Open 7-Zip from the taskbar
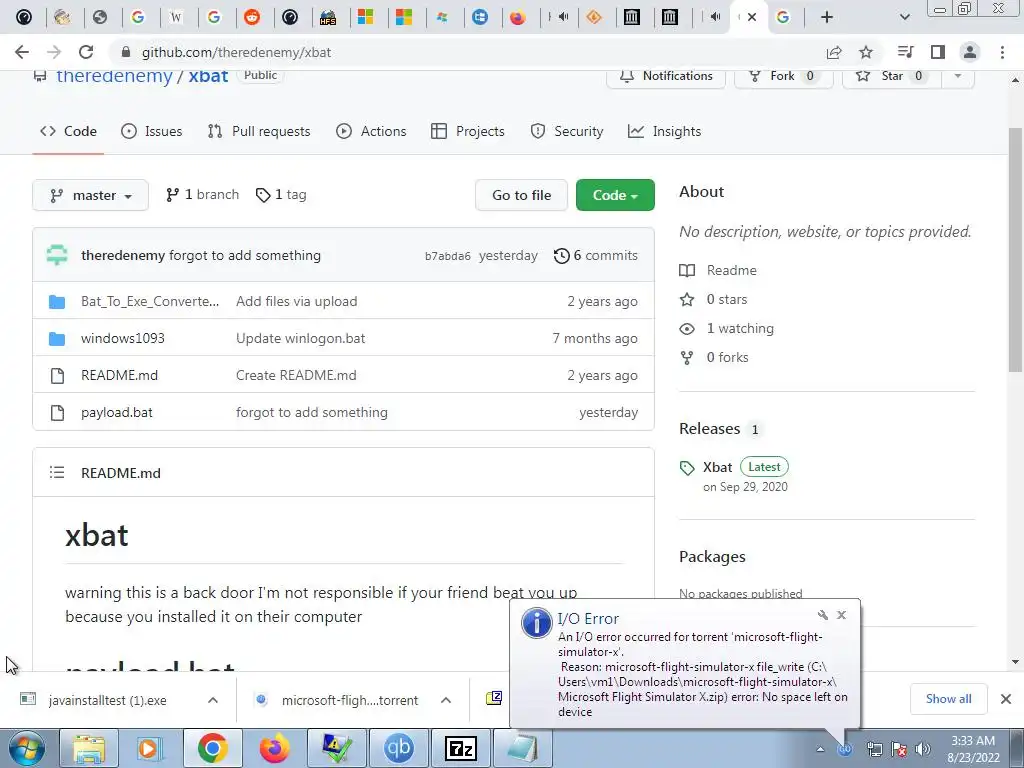 pyautogui.click(x=460, y=748)
